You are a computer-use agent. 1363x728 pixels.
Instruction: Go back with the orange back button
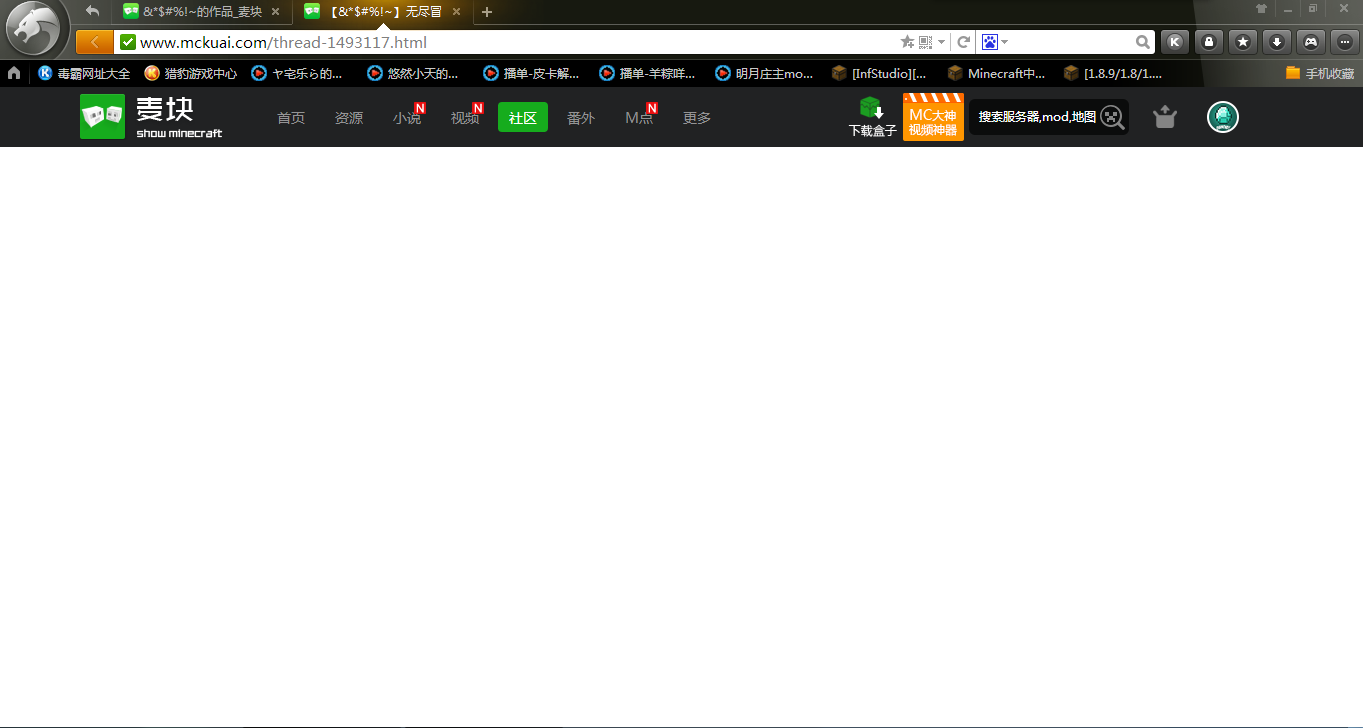tap(94, 42)
